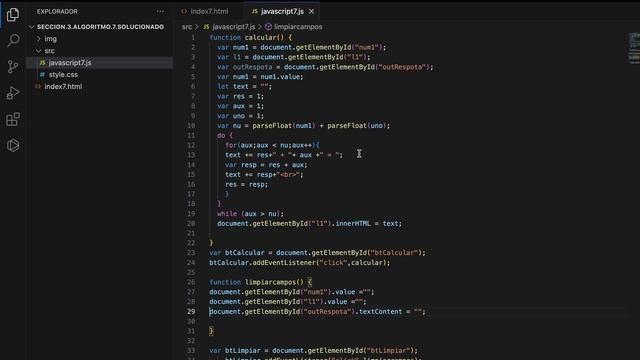Open the Explorer view in activity bar
This screenshot has height=360, width=640.
click(x=13, y=15)
